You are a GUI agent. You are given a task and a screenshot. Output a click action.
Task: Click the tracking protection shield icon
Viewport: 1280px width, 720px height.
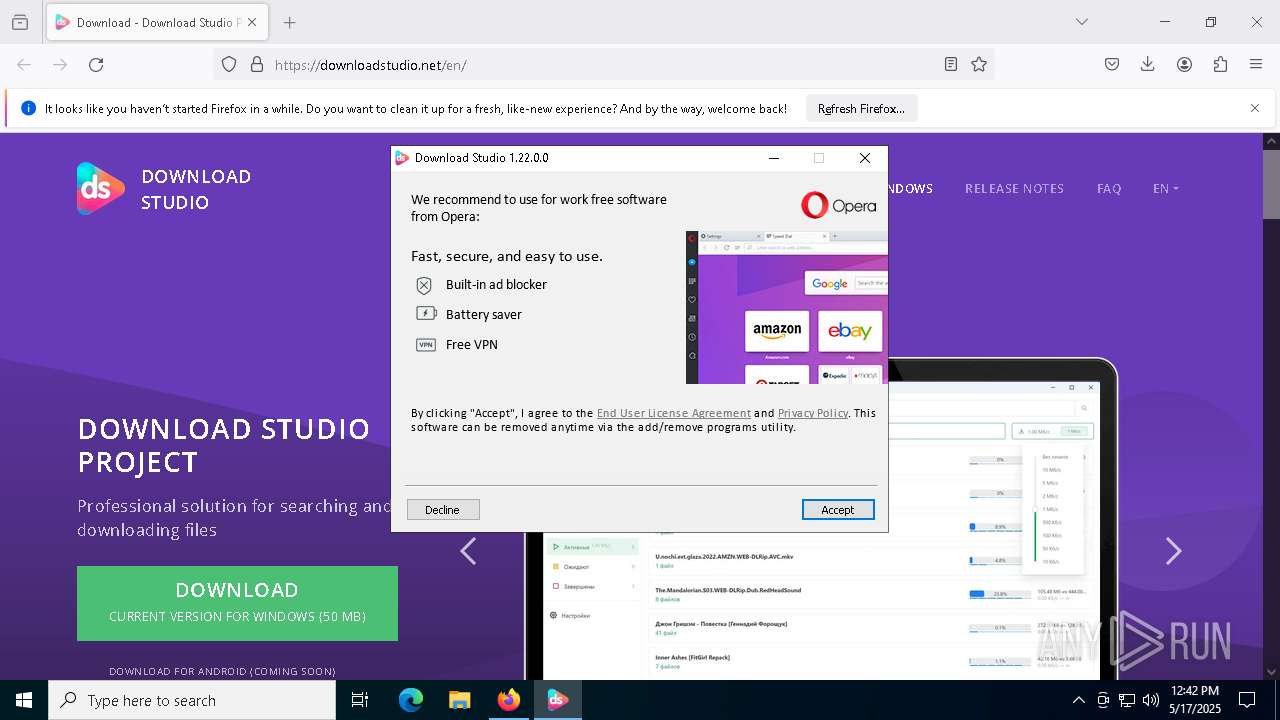tap(229, 64)
